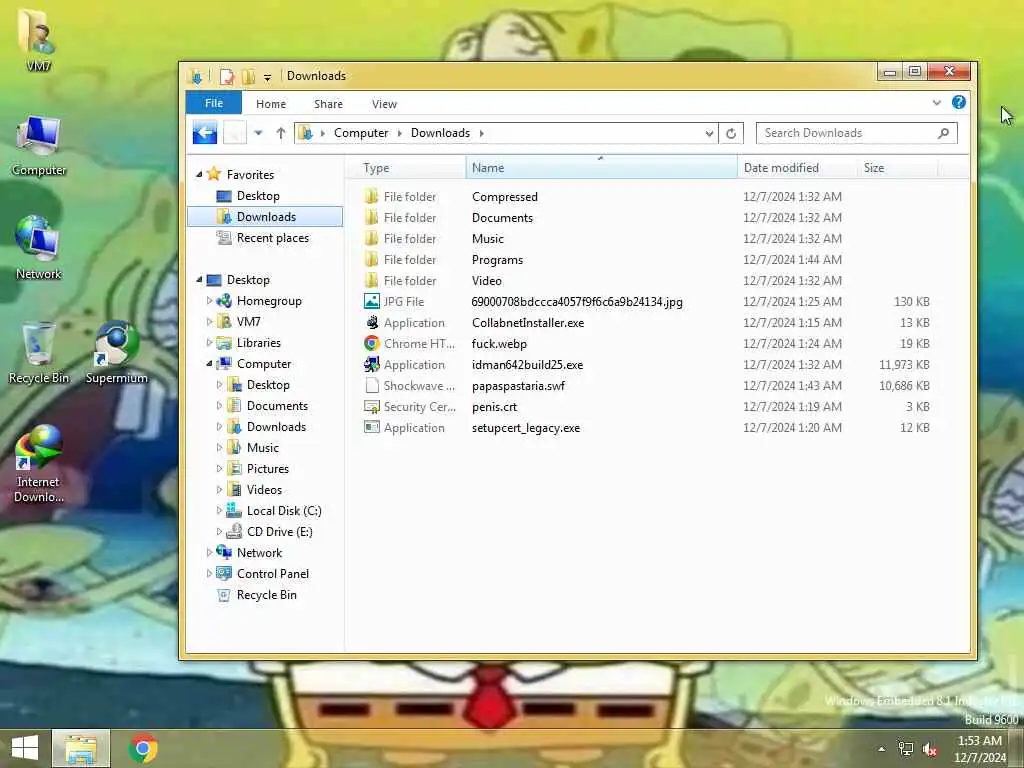Screen dimensions: 1024x768
Task: Click Computer in the address bar breadcrumb
Action: (360, 133)
